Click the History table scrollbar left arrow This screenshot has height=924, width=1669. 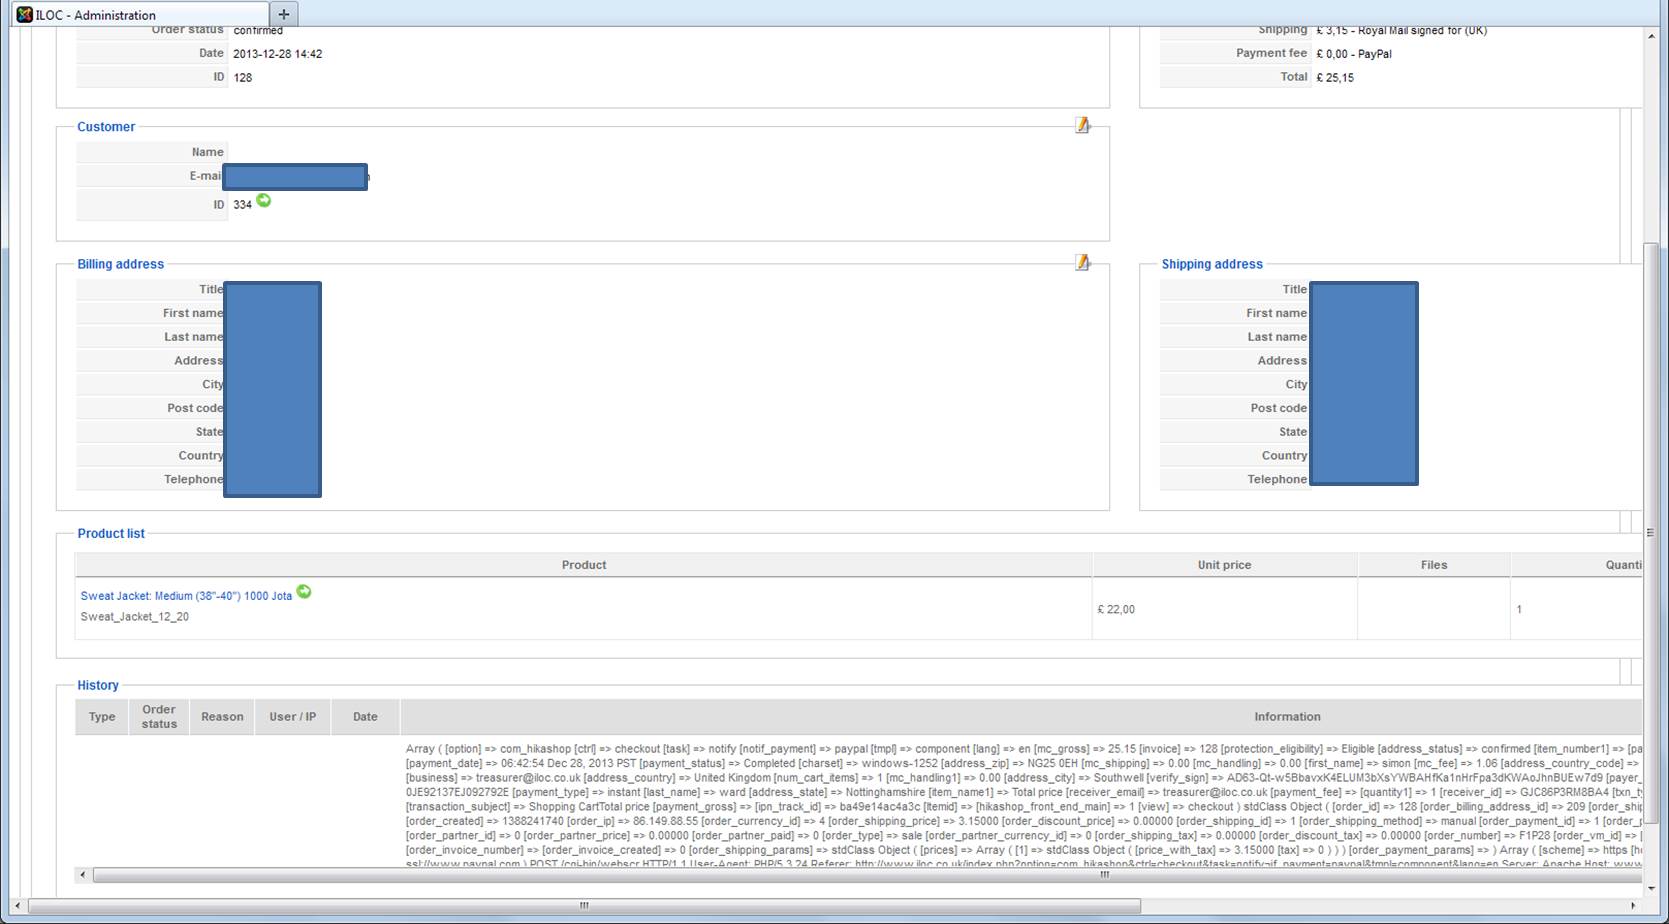[83, 875]
